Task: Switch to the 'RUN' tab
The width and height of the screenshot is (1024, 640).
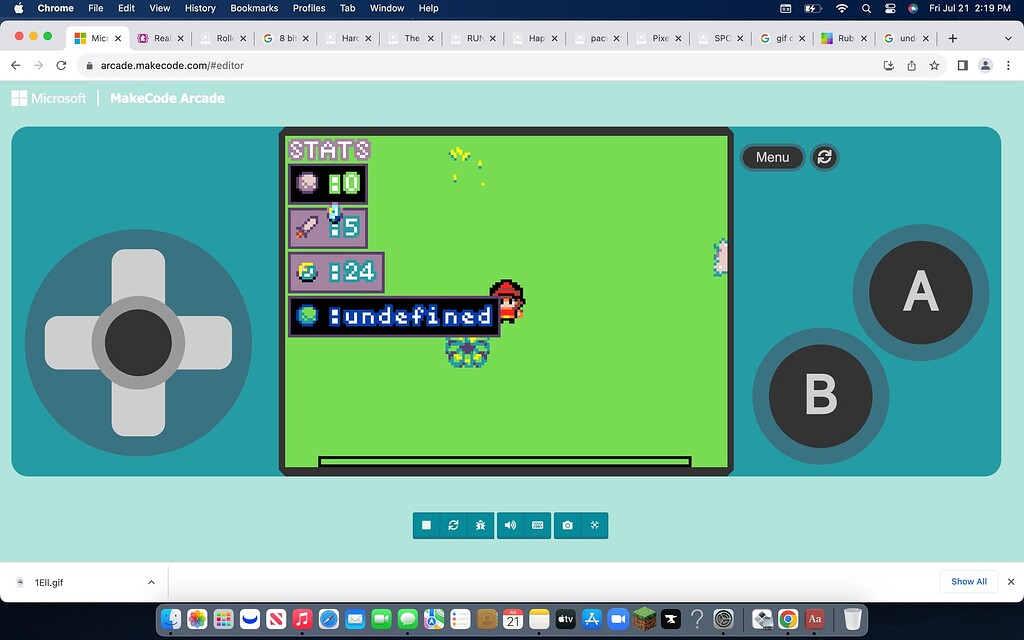Action: click(x=475, y=39)
